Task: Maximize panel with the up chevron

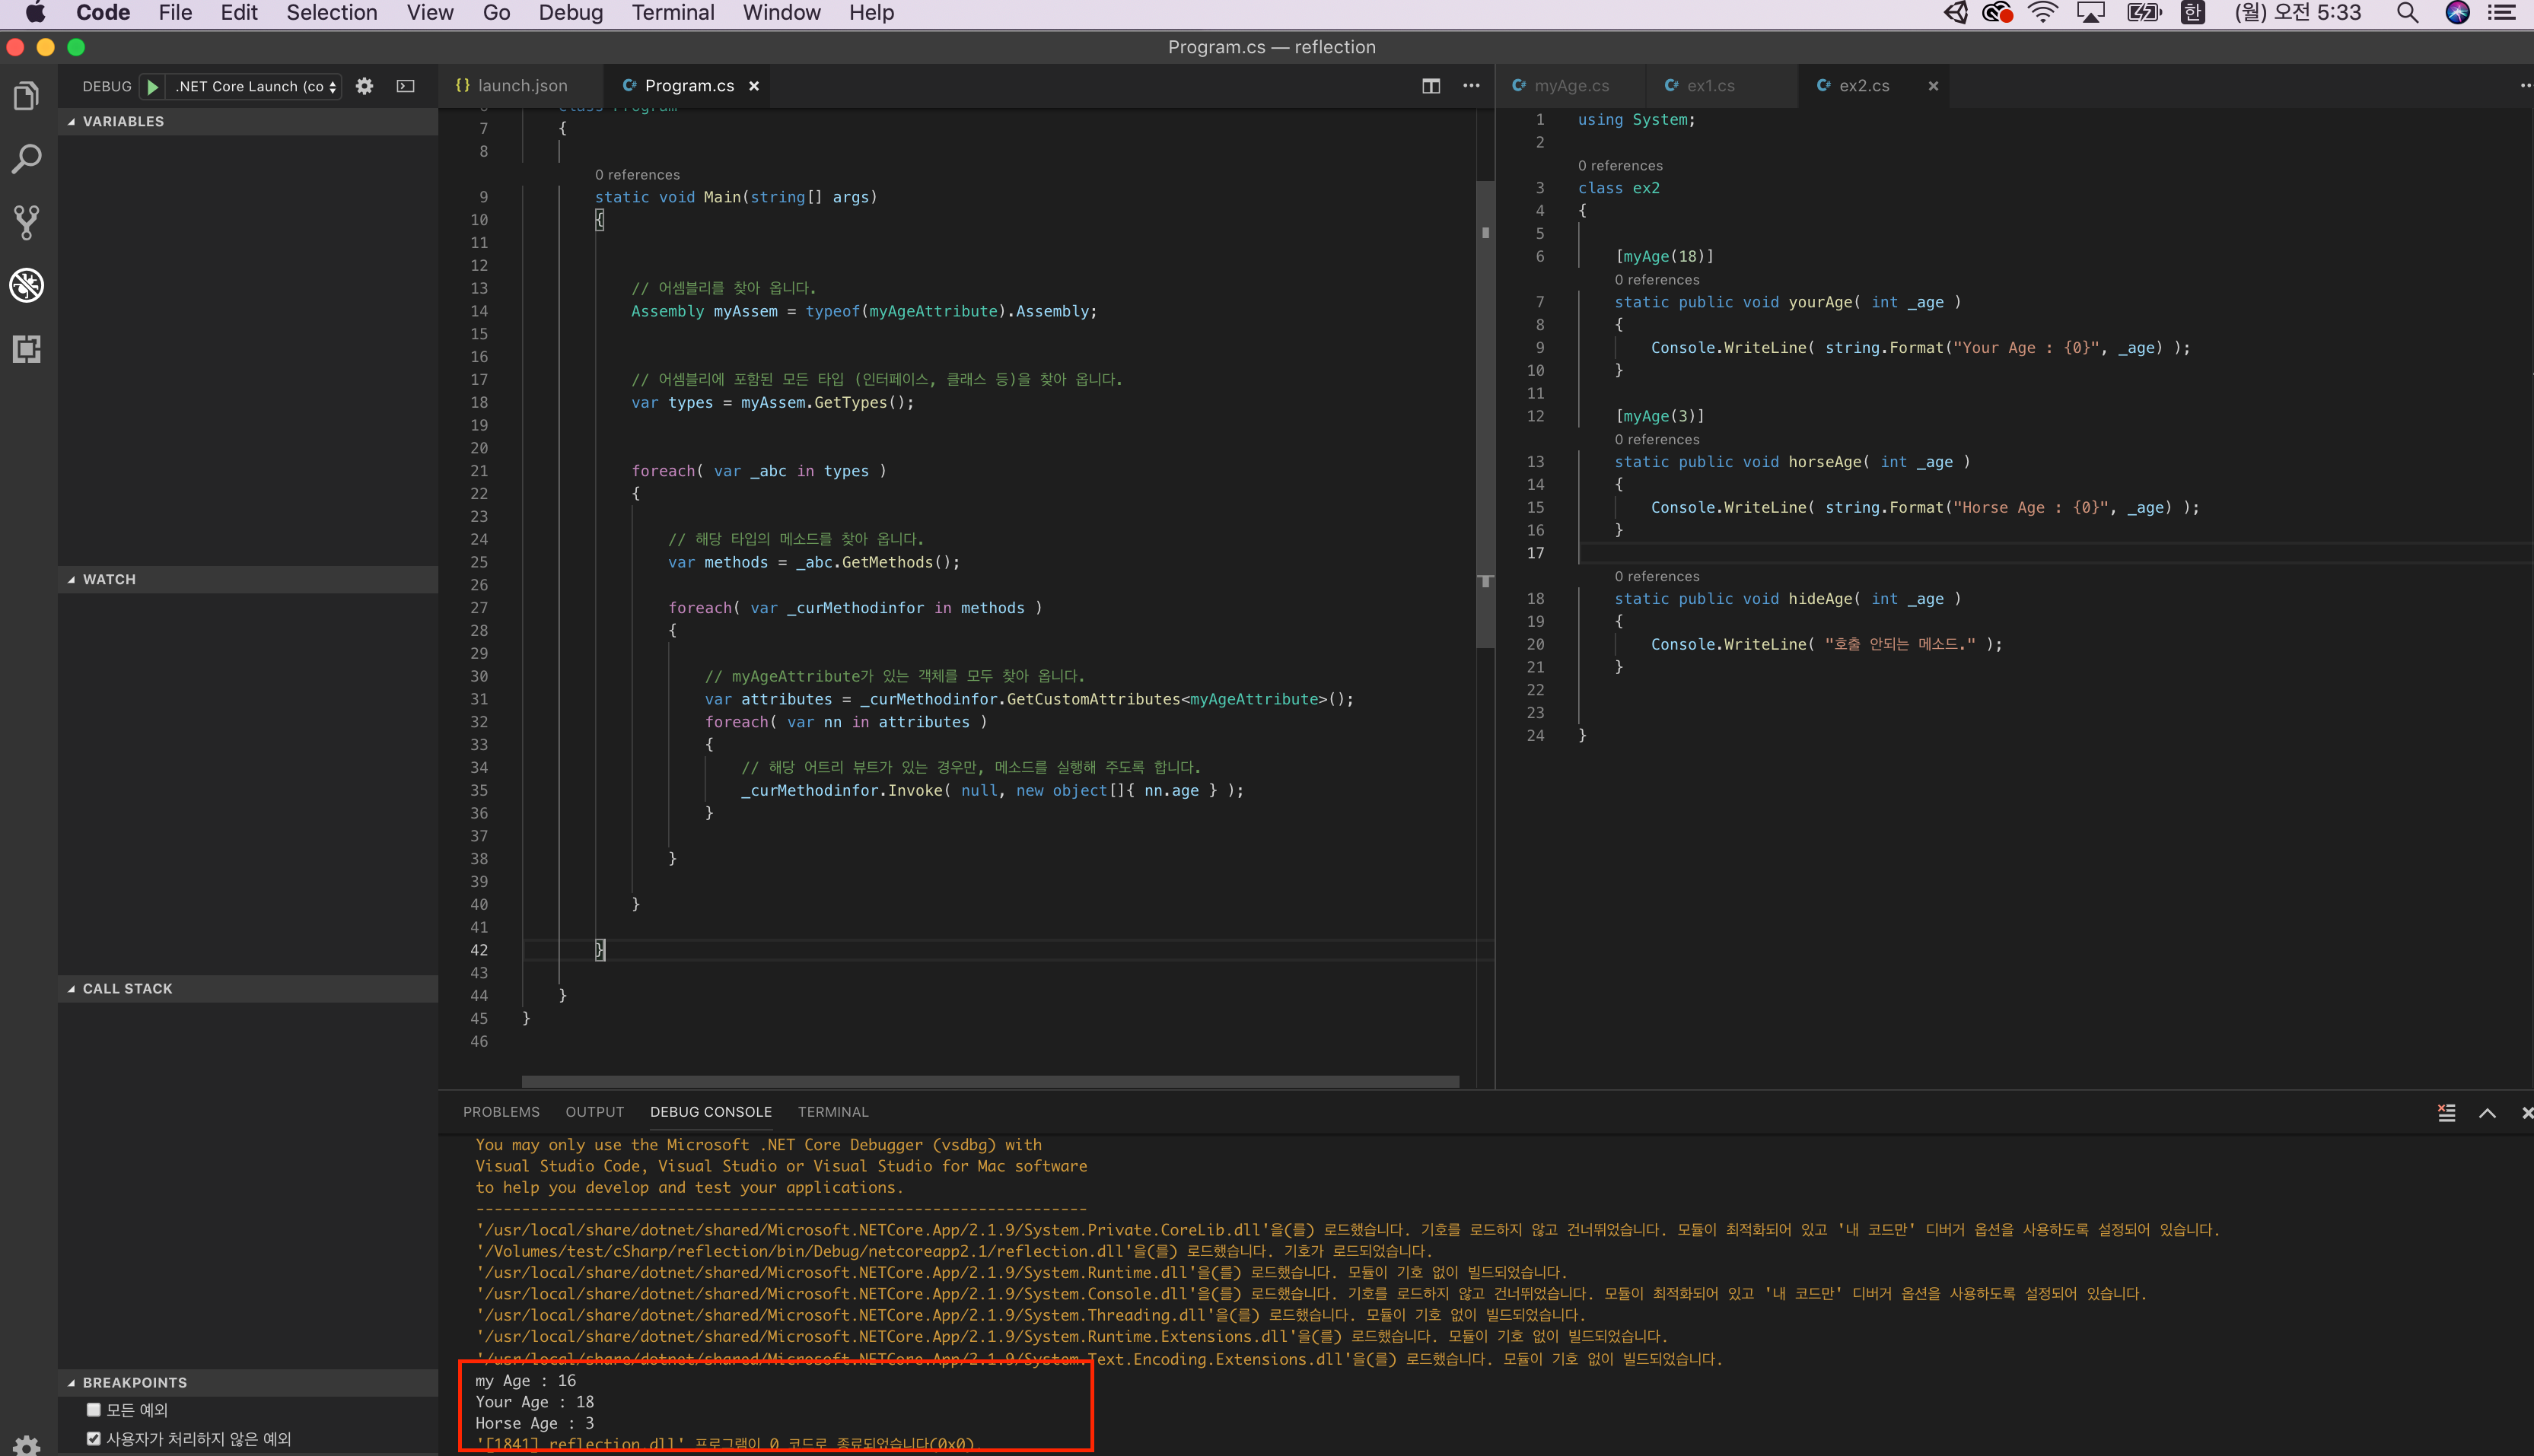Action: point(2487,1113)
